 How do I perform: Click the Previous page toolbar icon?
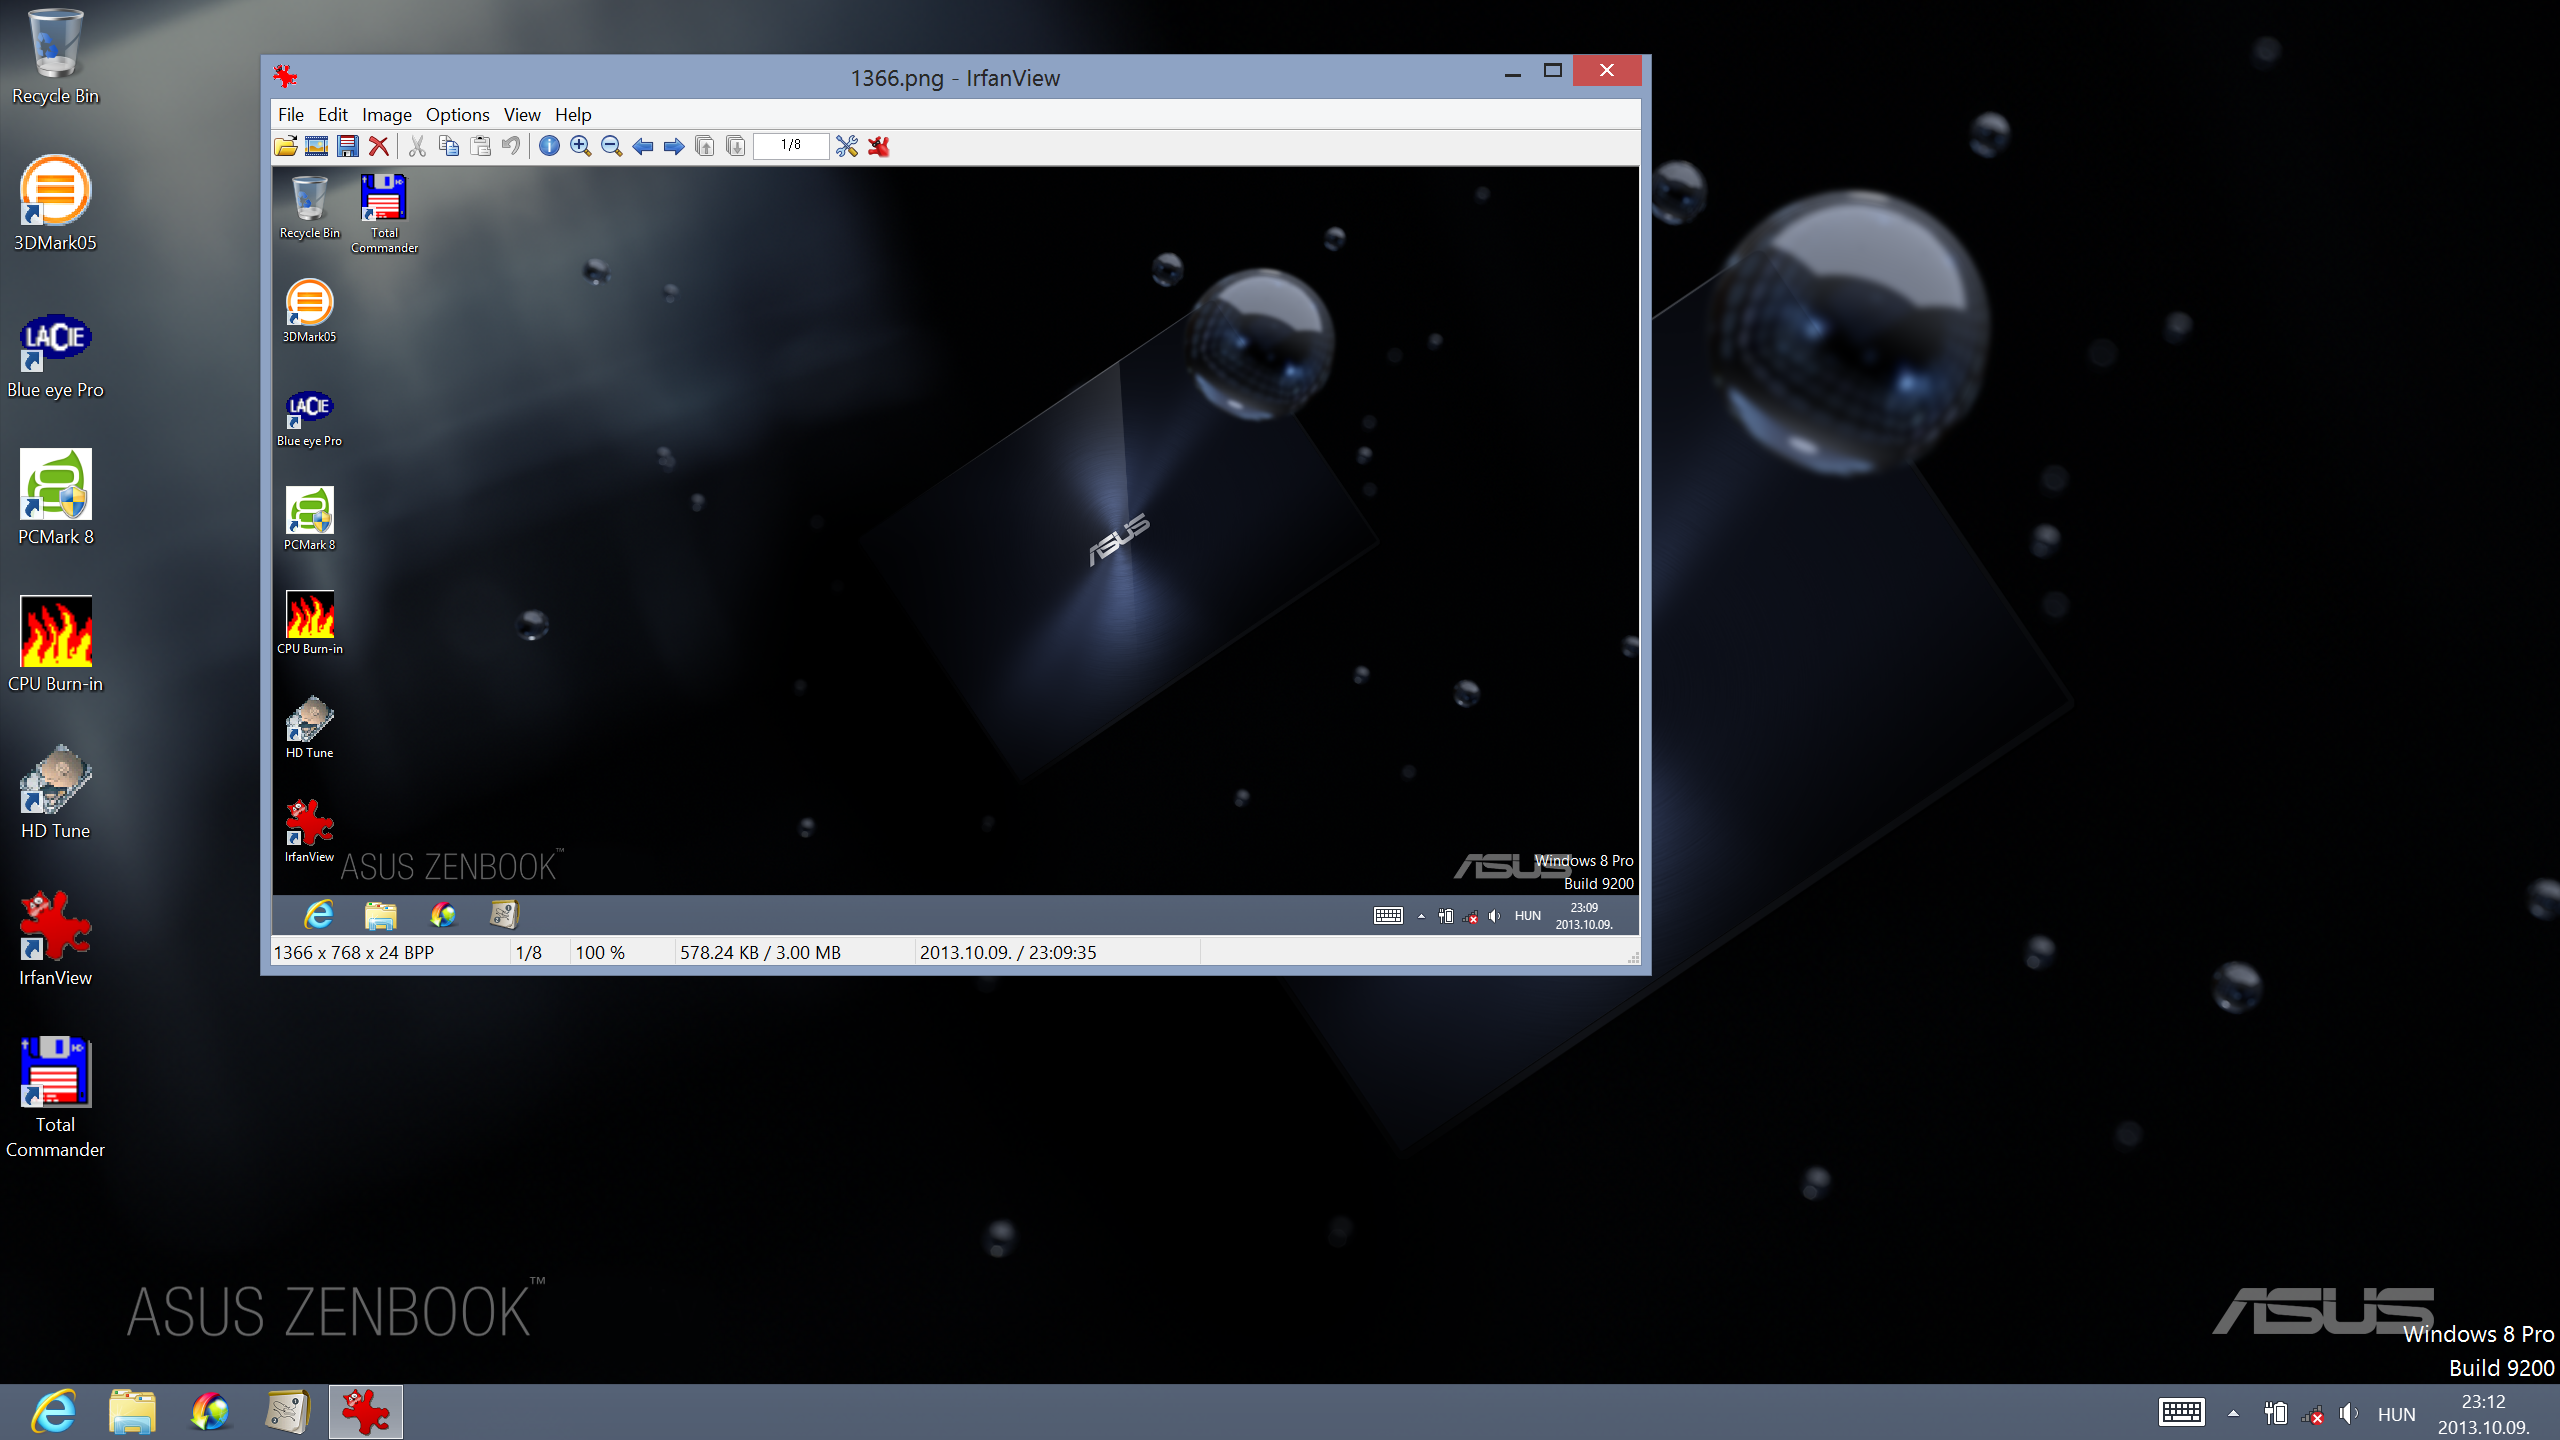(x=704, y=146)
